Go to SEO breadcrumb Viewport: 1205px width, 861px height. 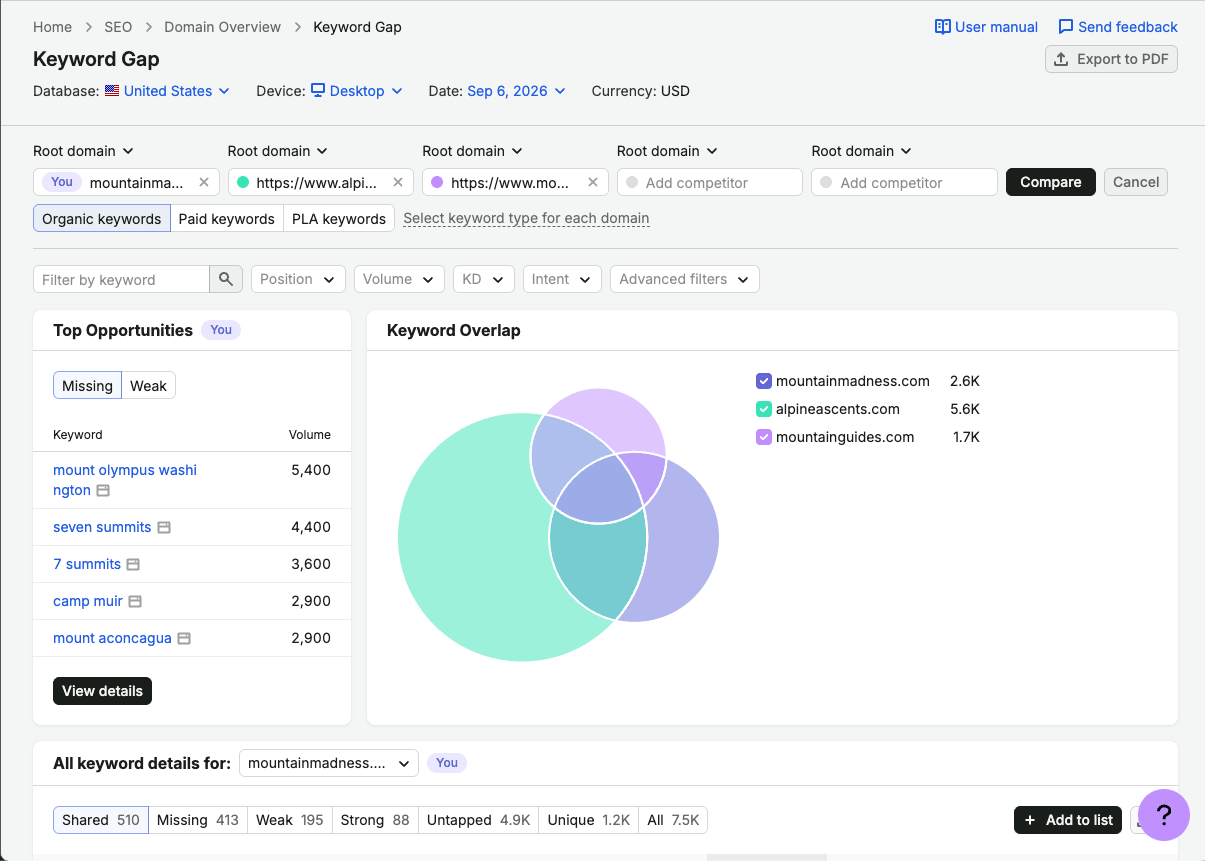[118, 27]
